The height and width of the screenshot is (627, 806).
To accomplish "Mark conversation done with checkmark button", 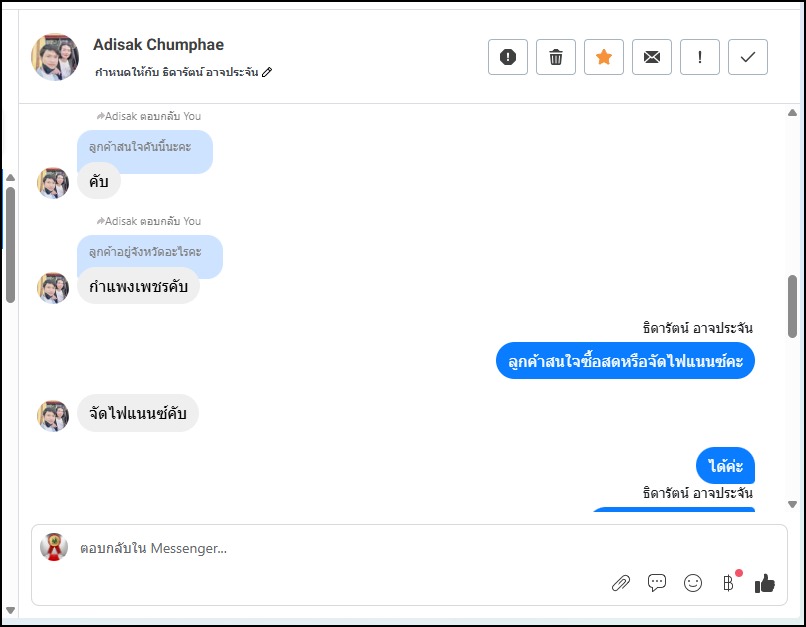I will pyautogui.click(x=748, y=57).
